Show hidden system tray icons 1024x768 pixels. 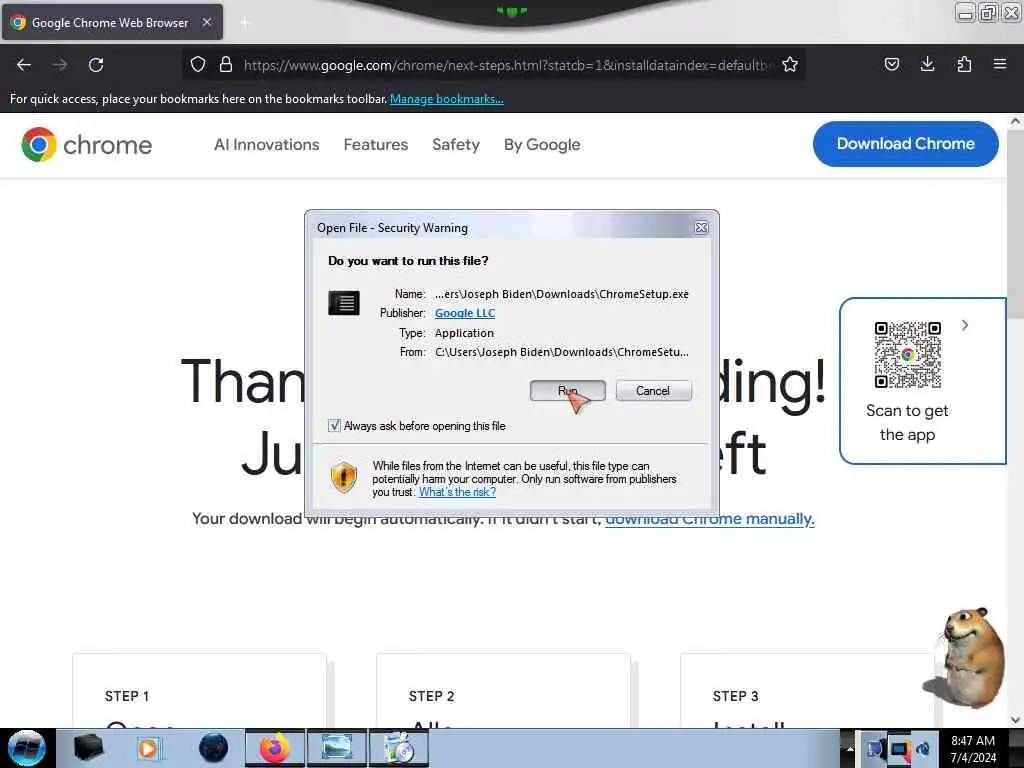coord(850,749)
